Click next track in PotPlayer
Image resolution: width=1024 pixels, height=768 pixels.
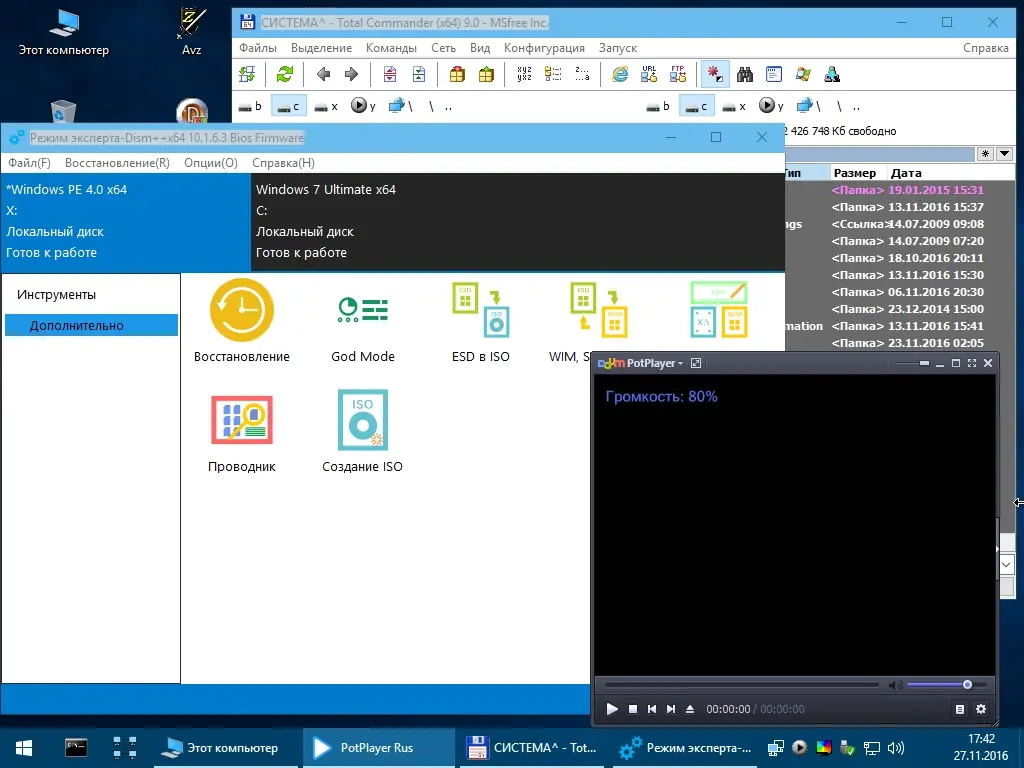click(x=671, y=709)
